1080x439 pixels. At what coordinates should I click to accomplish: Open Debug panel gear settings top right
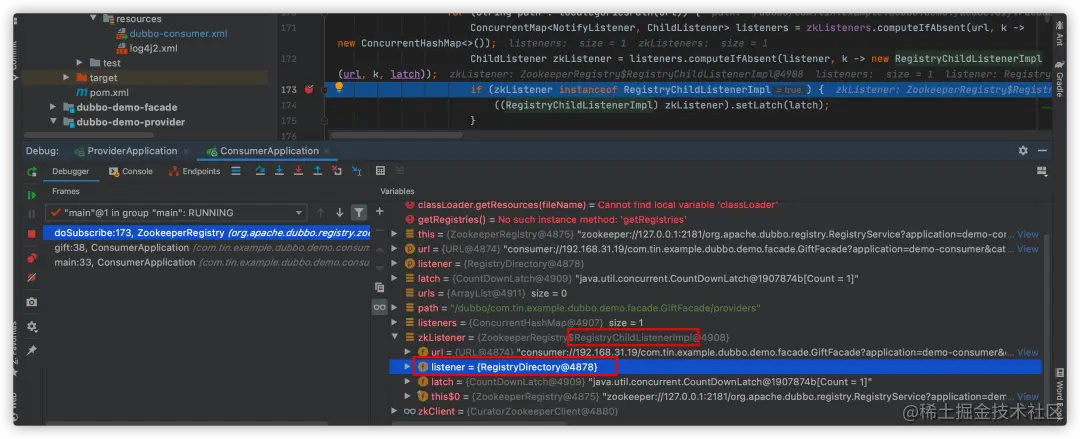1023,150
